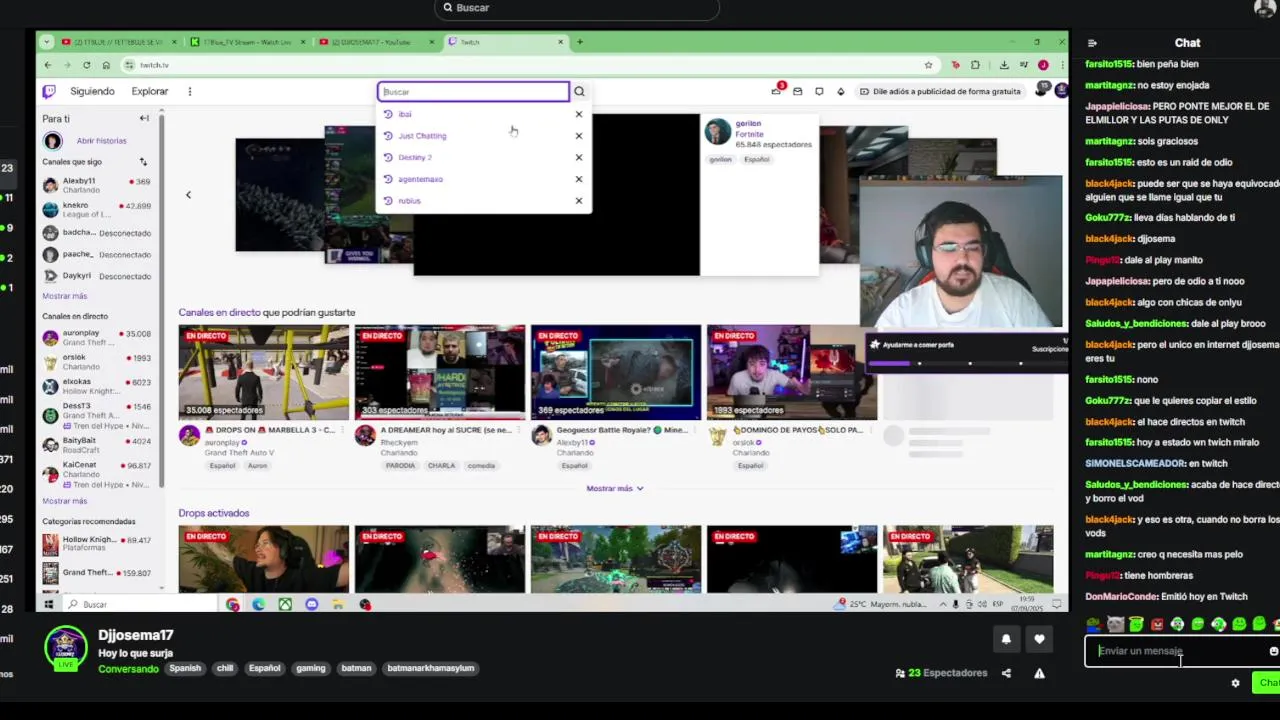Select the grey cat emote above chat box
The height and width of the screenshot is (720, 1280).
1115,624
